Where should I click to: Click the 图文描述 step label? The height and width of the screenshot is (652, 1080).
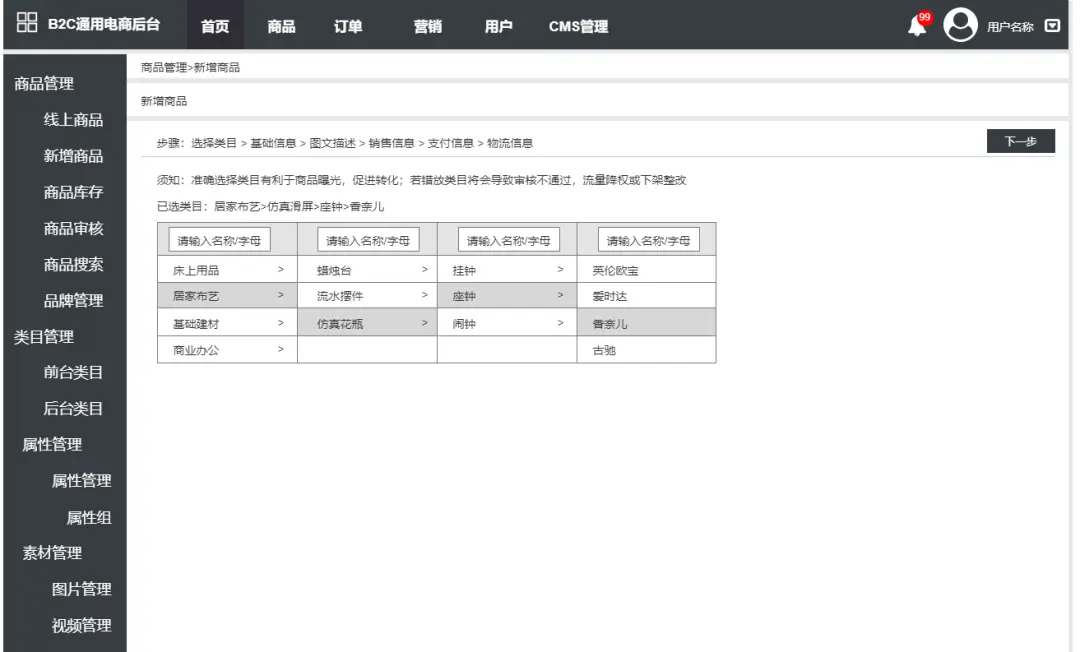(332, 143)
